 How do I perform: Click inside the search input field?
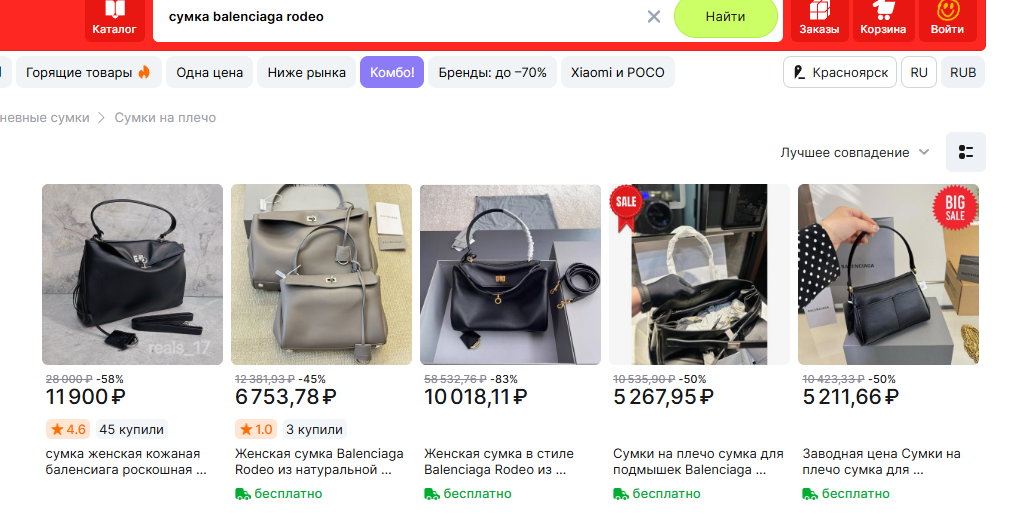pyautogui.click(x=400, y=17)
